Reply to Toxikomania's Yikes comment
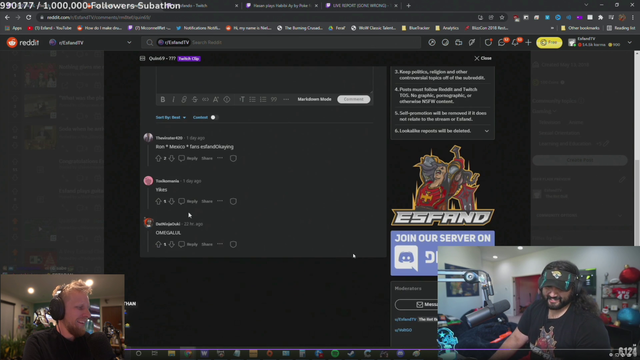 pos(188,201)
